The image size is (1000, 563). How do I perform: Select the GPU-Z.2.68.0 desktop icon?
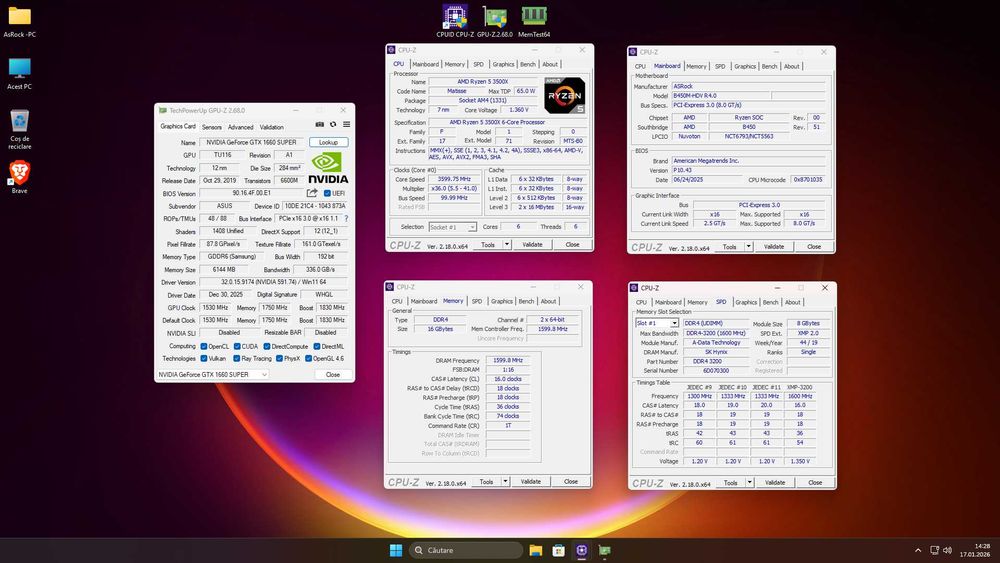point(494,21)
